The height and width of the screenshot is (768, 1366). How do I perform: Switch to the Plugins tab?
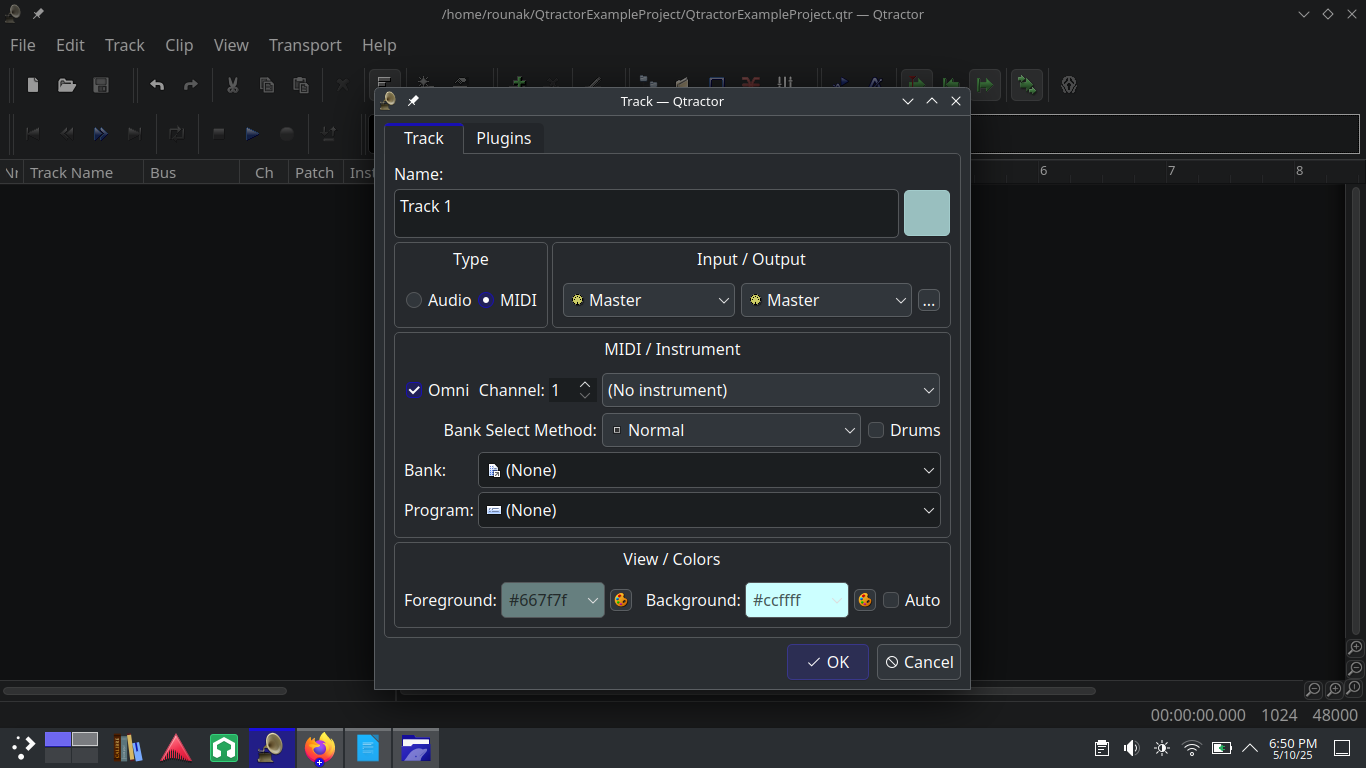pos(504,138)
